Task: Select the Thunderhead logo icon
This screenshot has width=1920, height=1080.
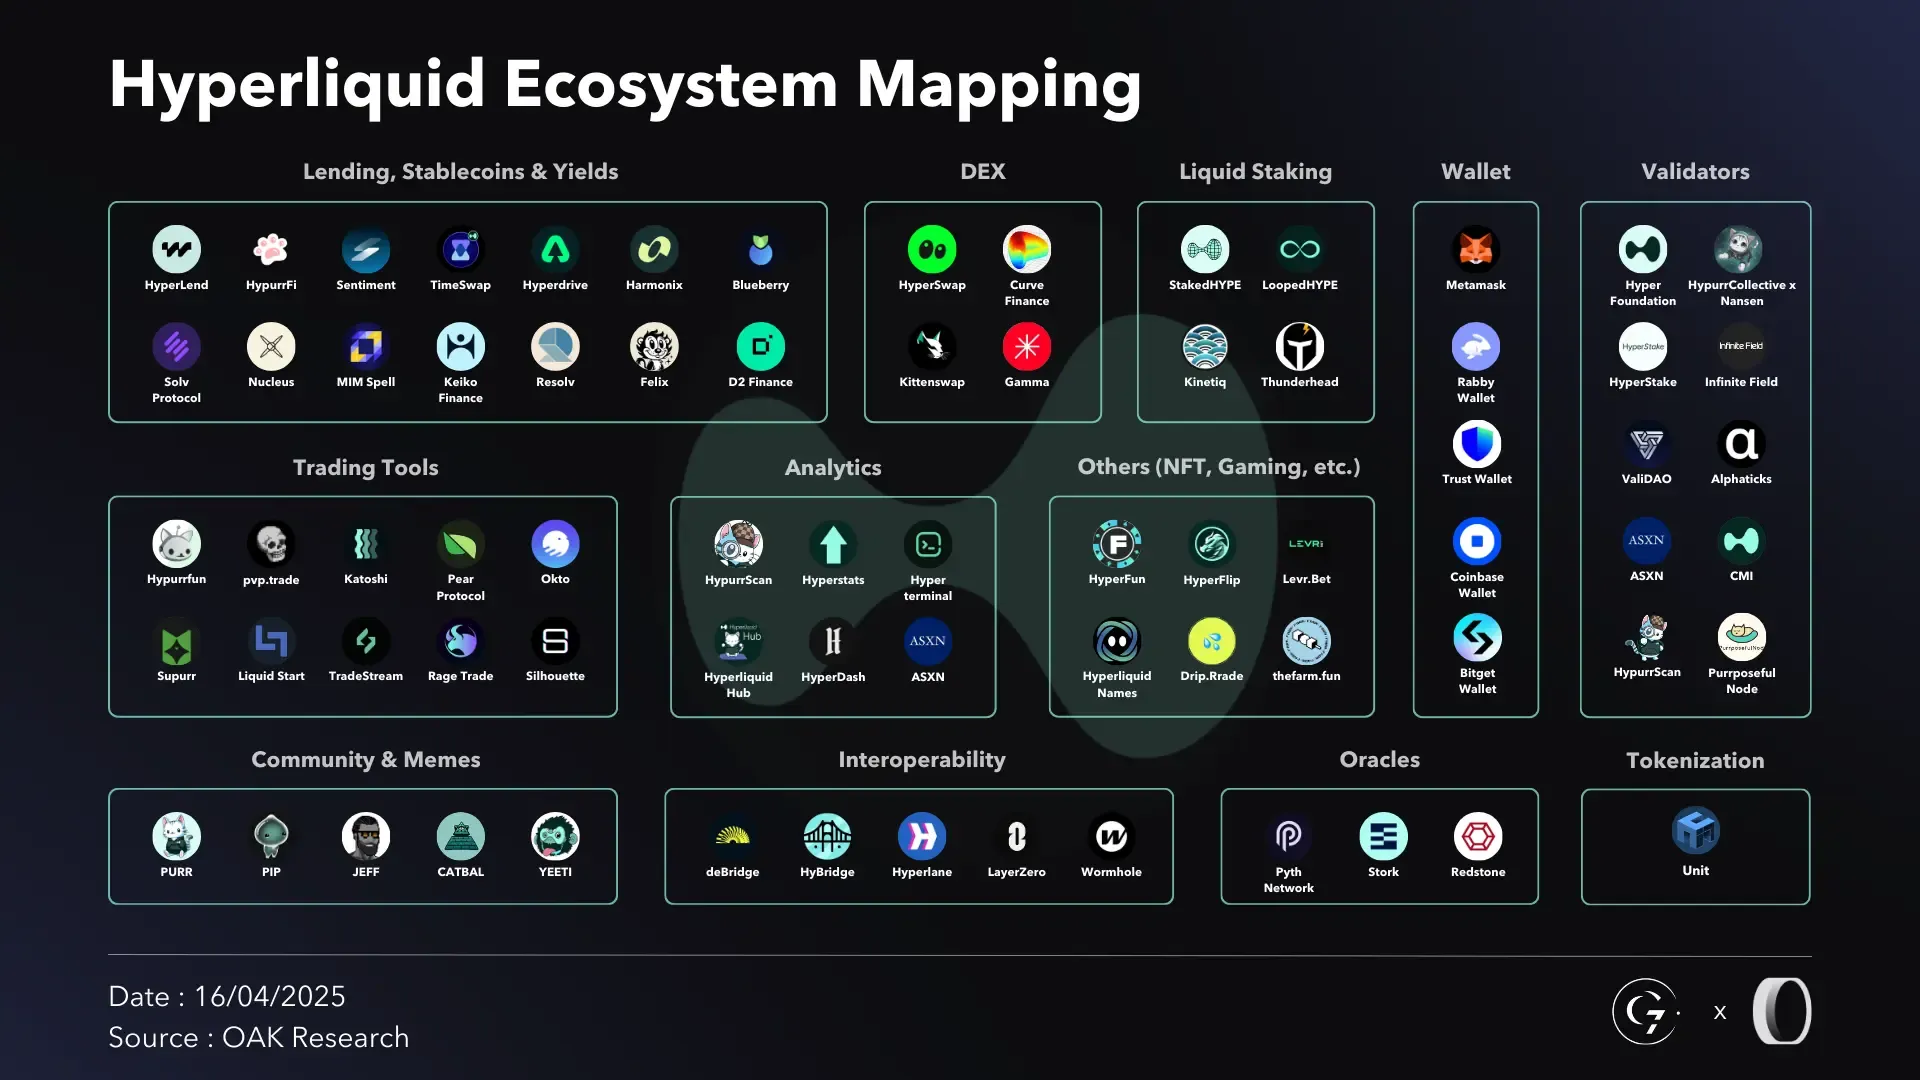Action: [x=1299, y=347]
